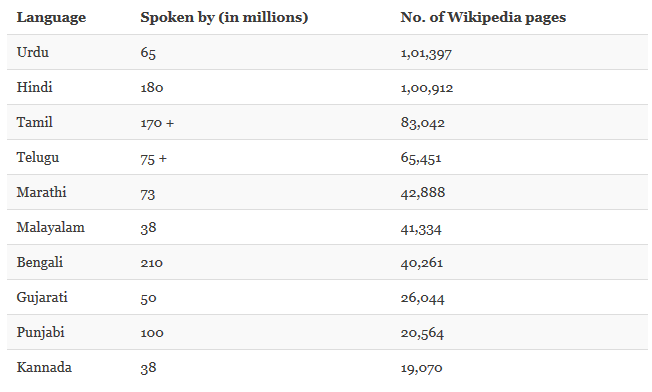Viewport: 652px width, 392px height.
Task: Select the Punjabi language cell
Action: pos(41,333)
